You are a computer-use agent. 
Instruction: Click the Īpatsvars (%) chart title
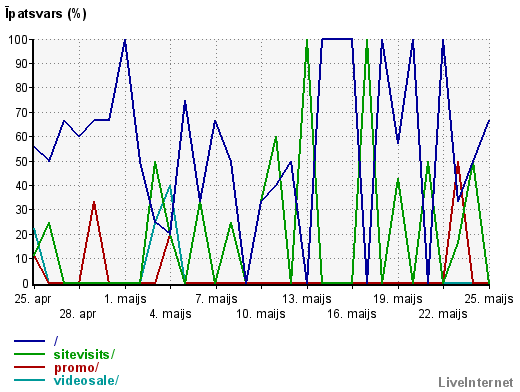coord(46,14)
